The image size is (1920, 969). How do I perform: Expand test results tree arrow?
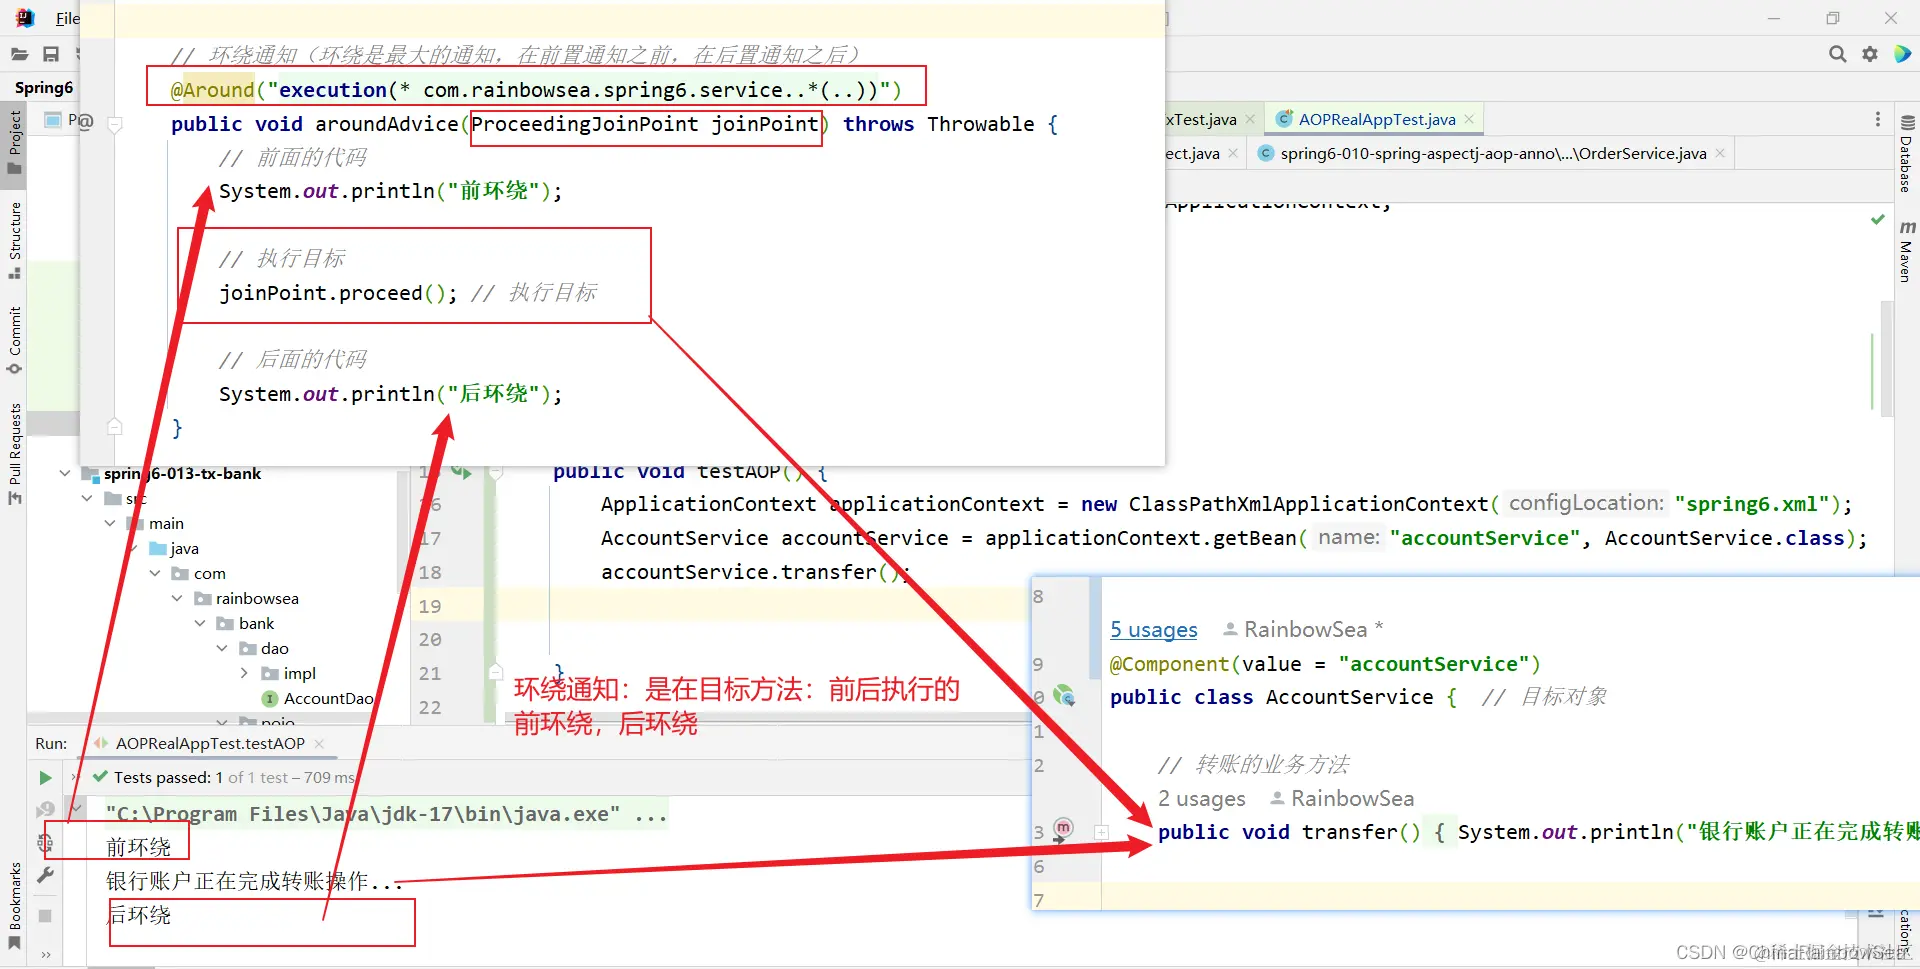[74, 777]
